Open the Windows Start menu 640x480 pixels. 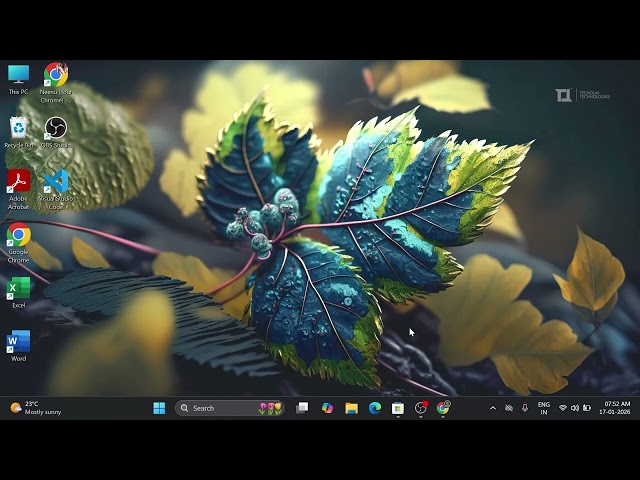pyautogui.click(x=159, y=408)
